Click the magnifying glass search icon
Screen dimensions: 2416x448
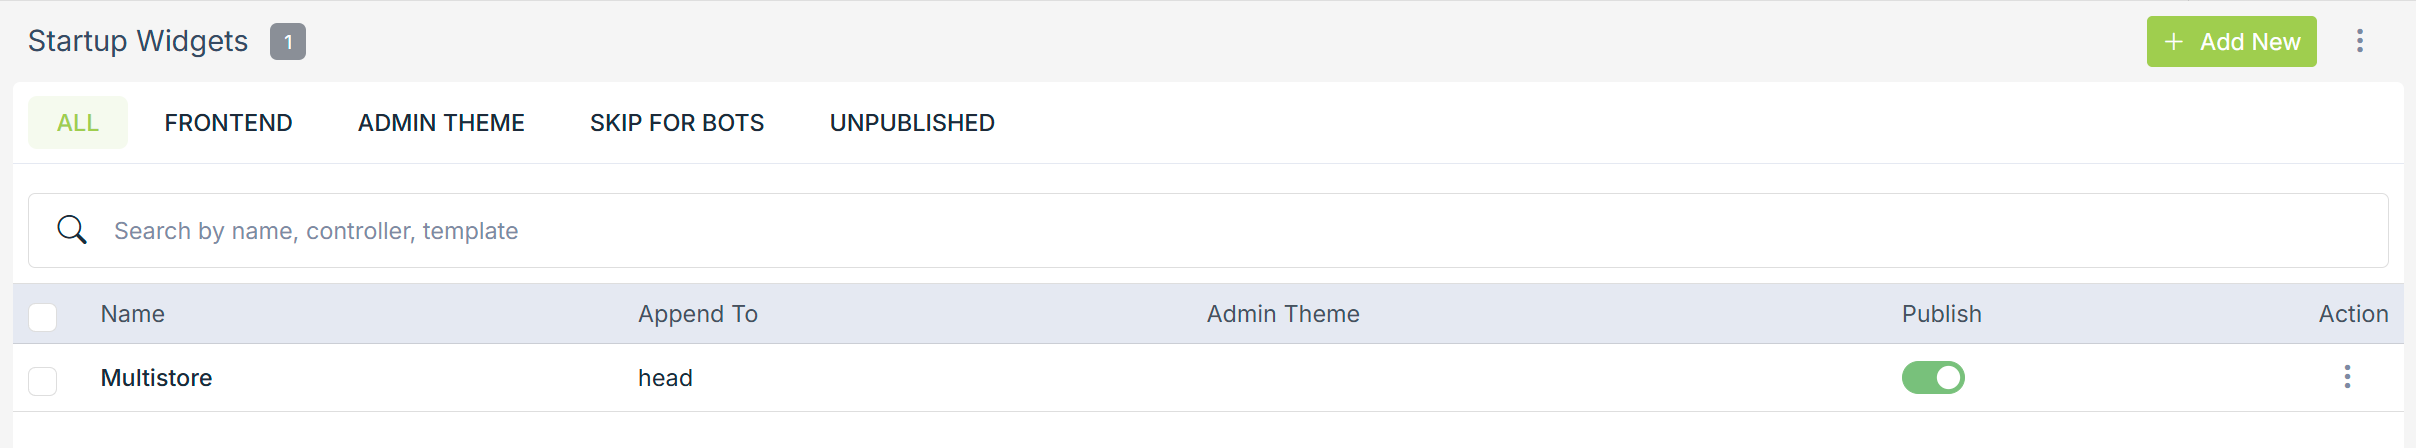(x=72, y=230)
